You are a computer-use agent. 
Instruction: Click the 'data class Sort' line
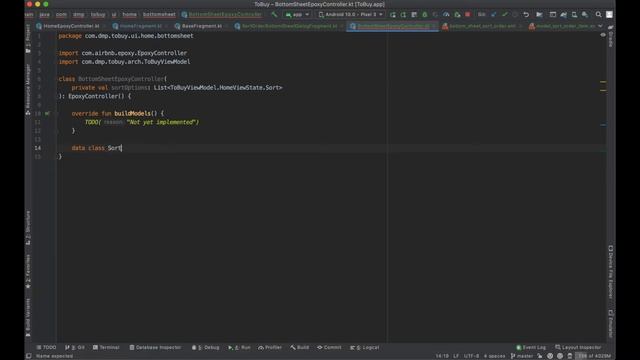[97, 148]
